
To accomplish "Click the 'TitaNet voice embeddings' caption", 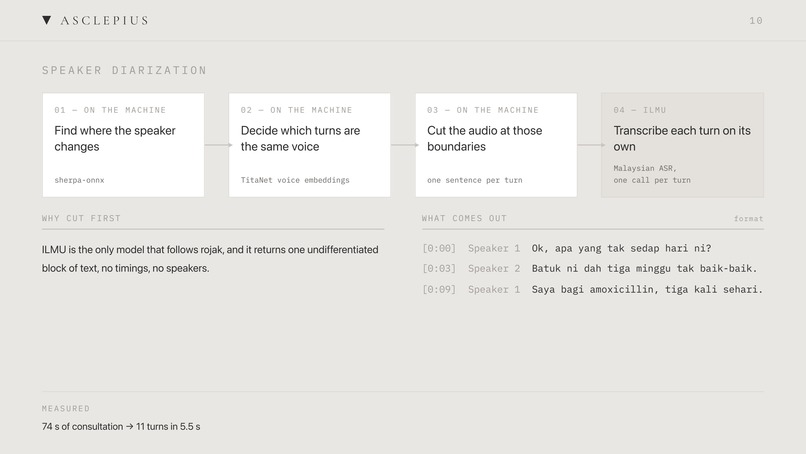I will [295, 180].
